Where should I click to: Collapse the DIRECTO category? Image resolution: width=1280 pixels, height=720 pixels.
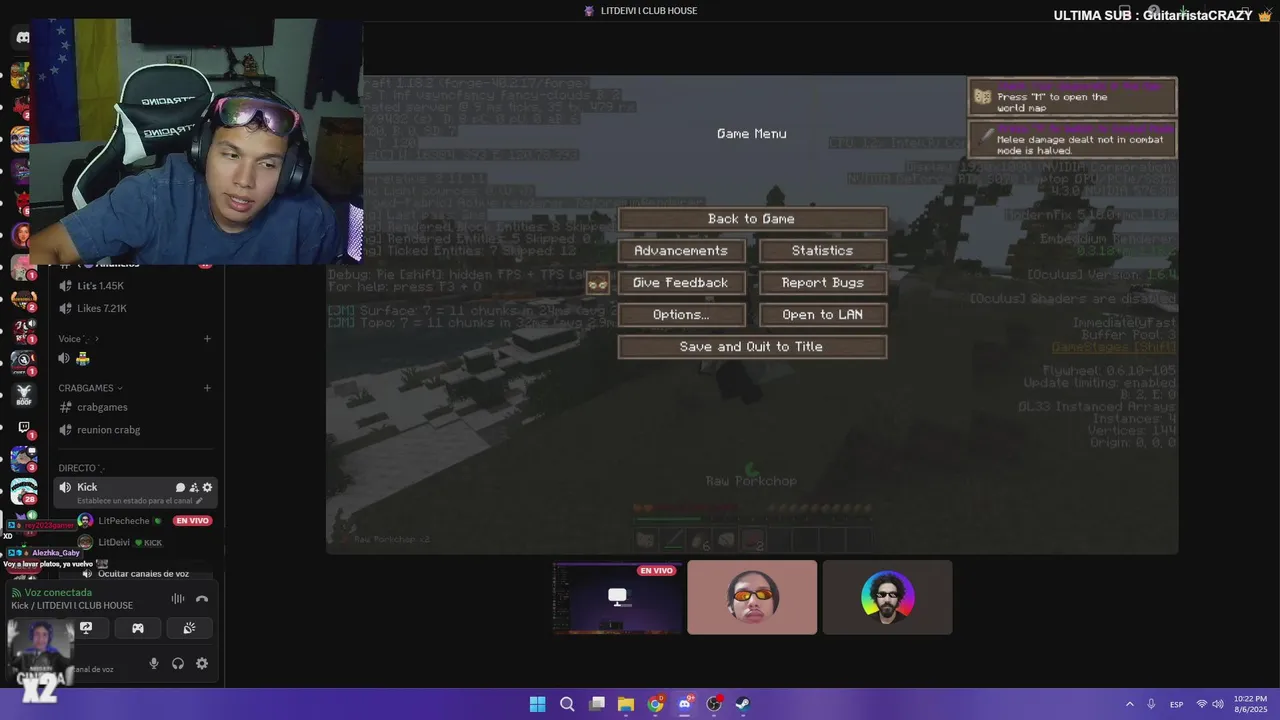(x=81, y=468)
